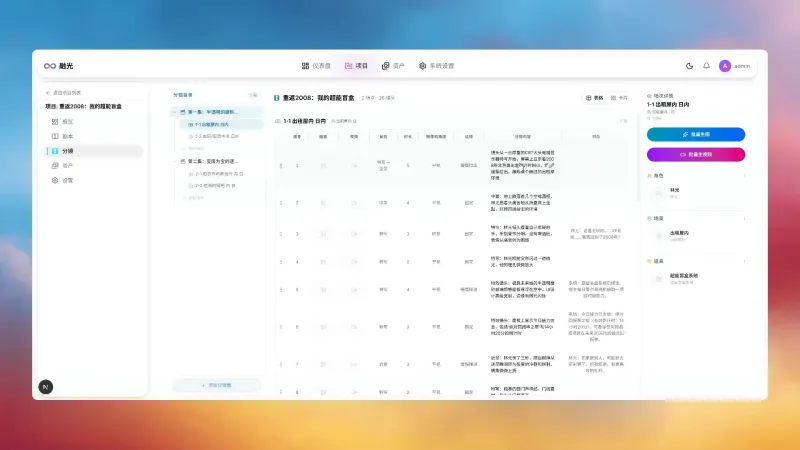Open 剧本 in the project sidebar
Screen dimensions: 800x450
[x=67, y=136]
